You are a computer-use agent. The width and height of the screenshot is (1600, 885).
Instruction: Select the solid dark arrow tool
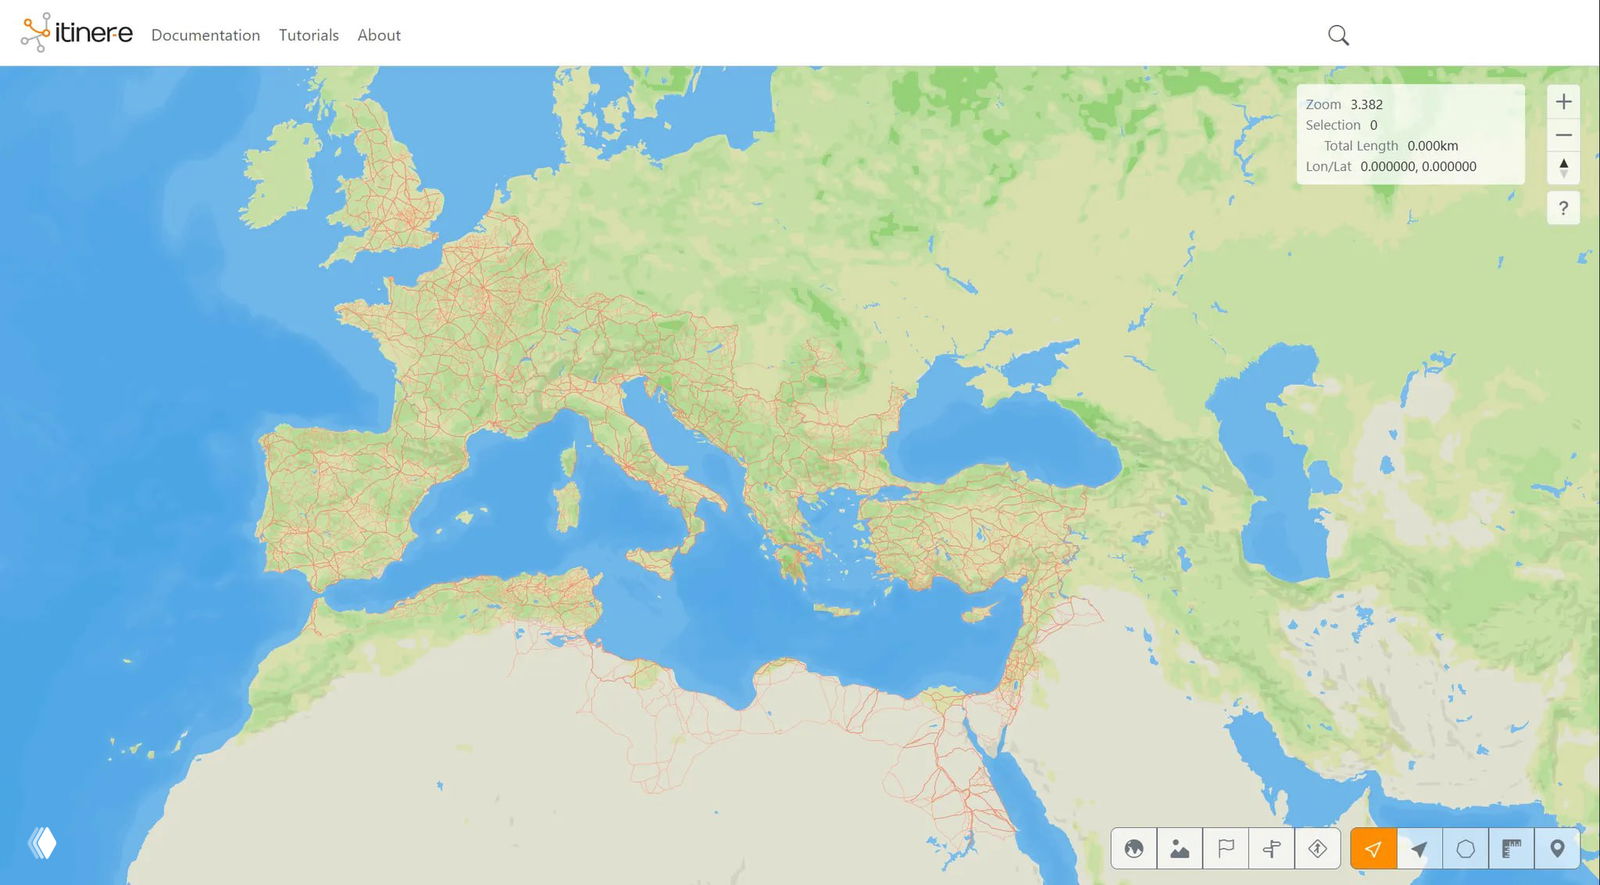1419,849
